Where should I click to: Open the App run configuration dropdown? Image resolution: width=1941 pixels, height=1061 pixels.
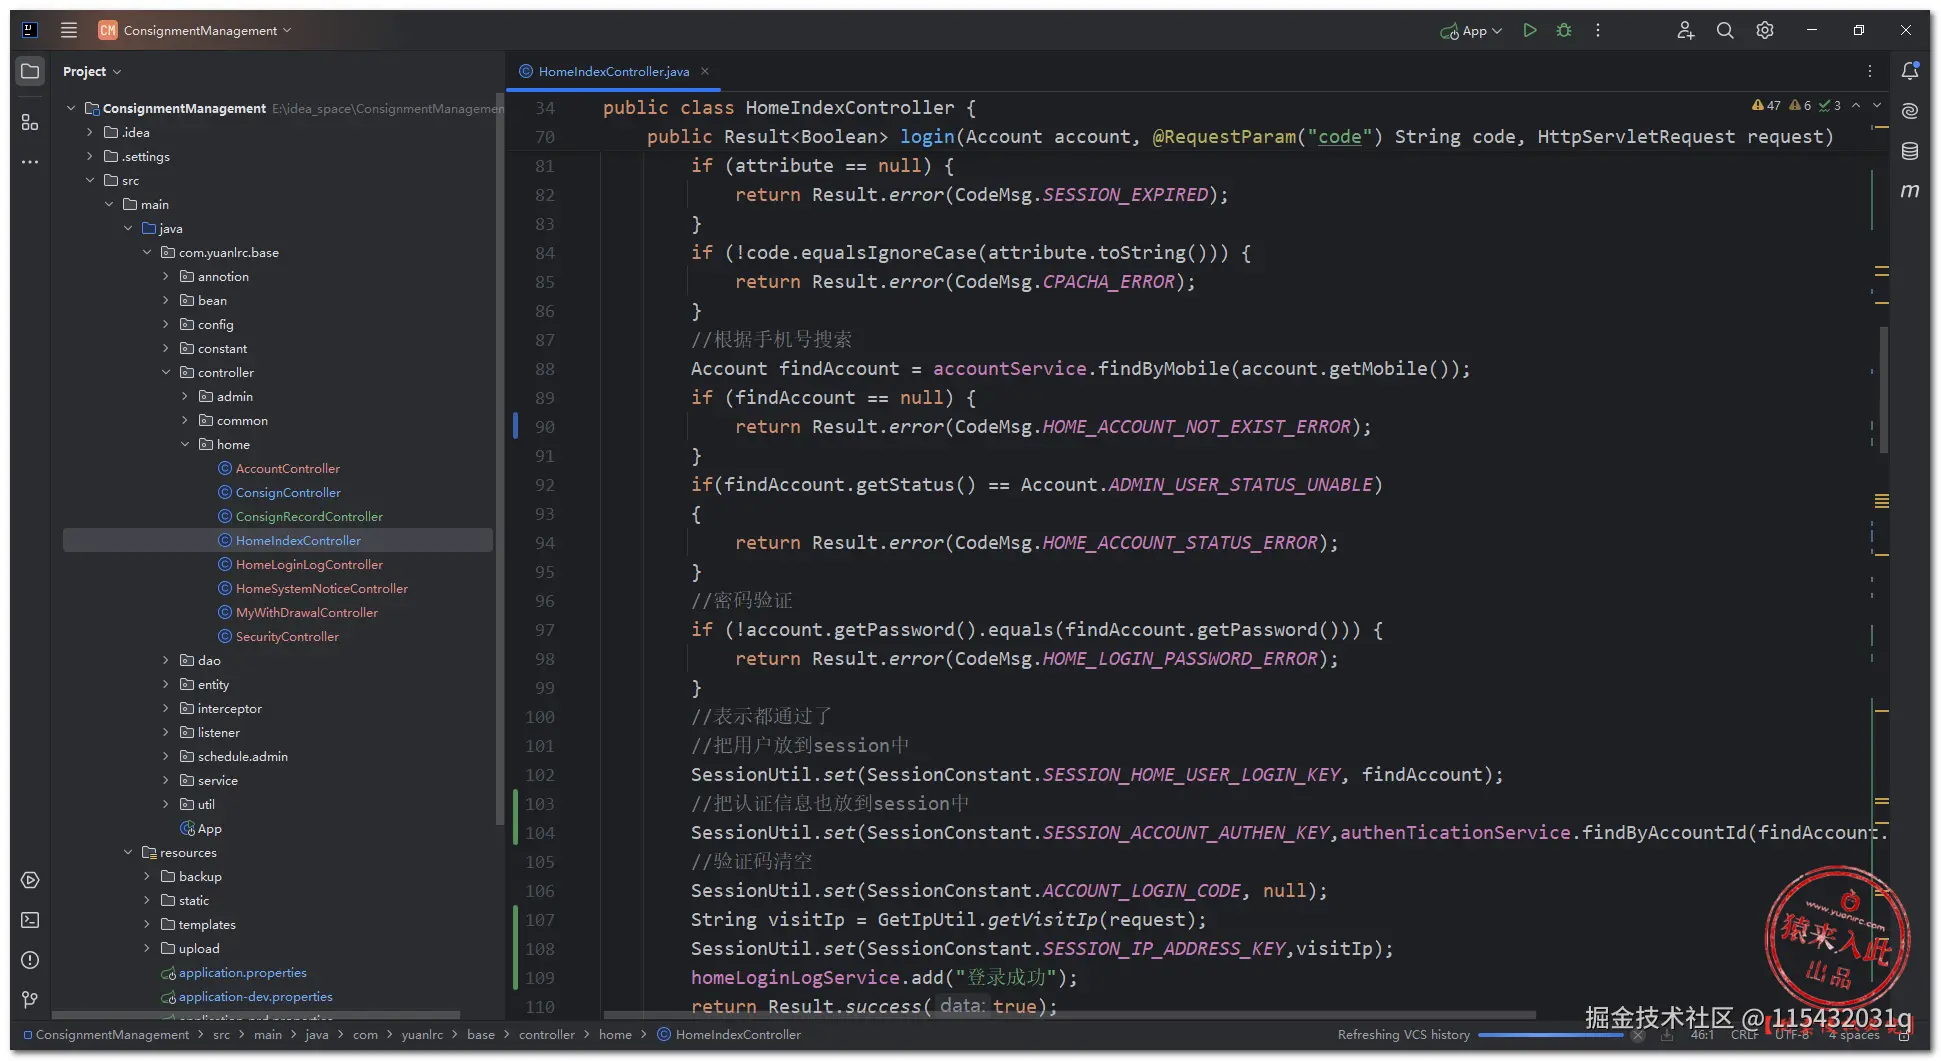[1471, 30]
